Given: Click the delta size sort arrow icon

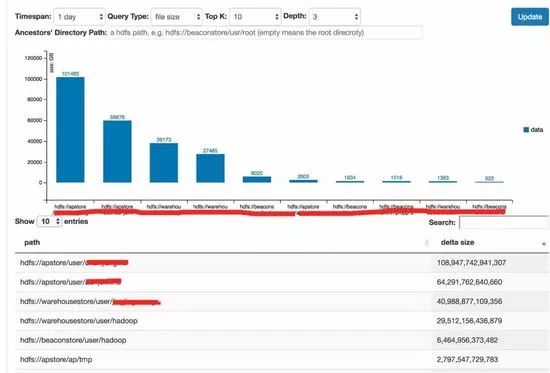Looking at the screenshot, I should pos(544,244).
